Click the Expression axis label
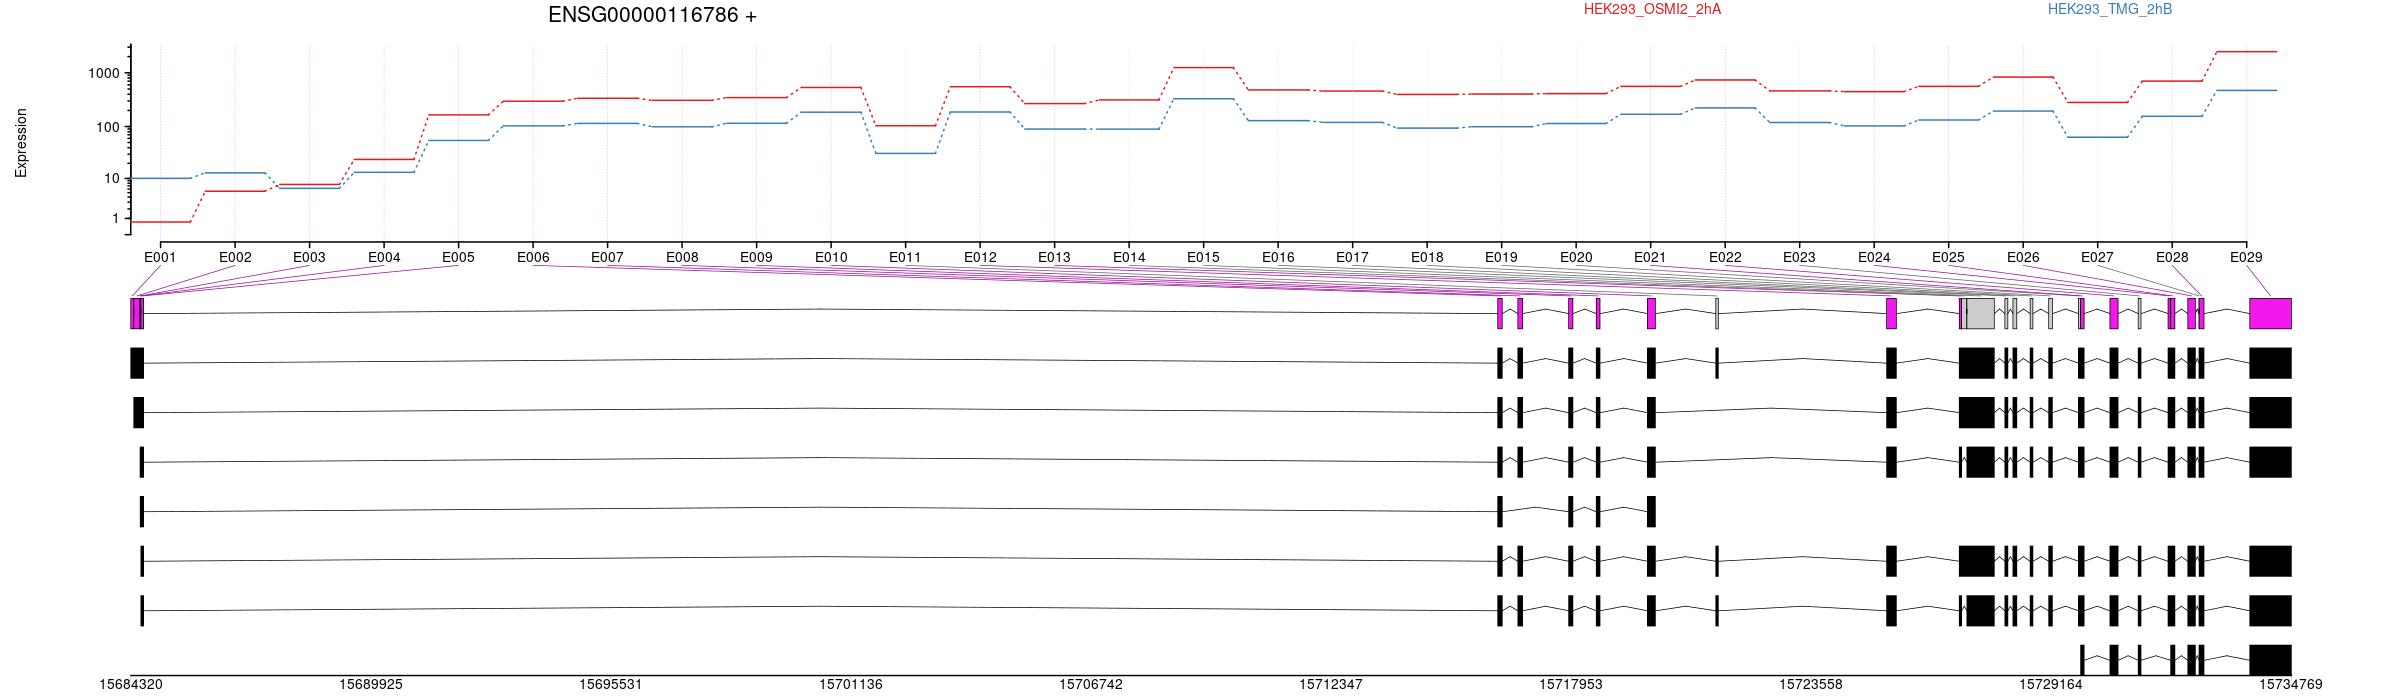The image size is (2400, 700). point(21,143)
